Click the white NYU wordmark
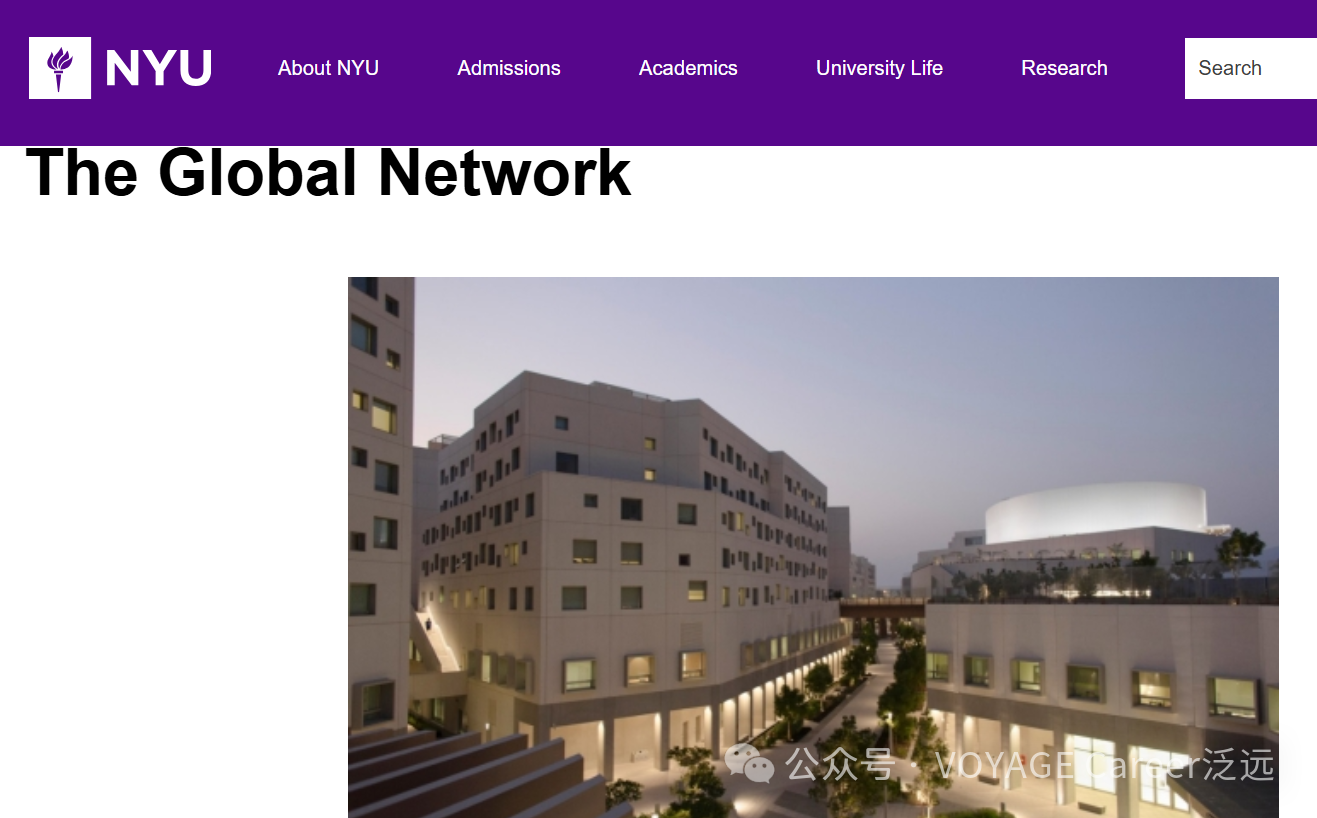 pyautogui.click(x=158, y=69)
